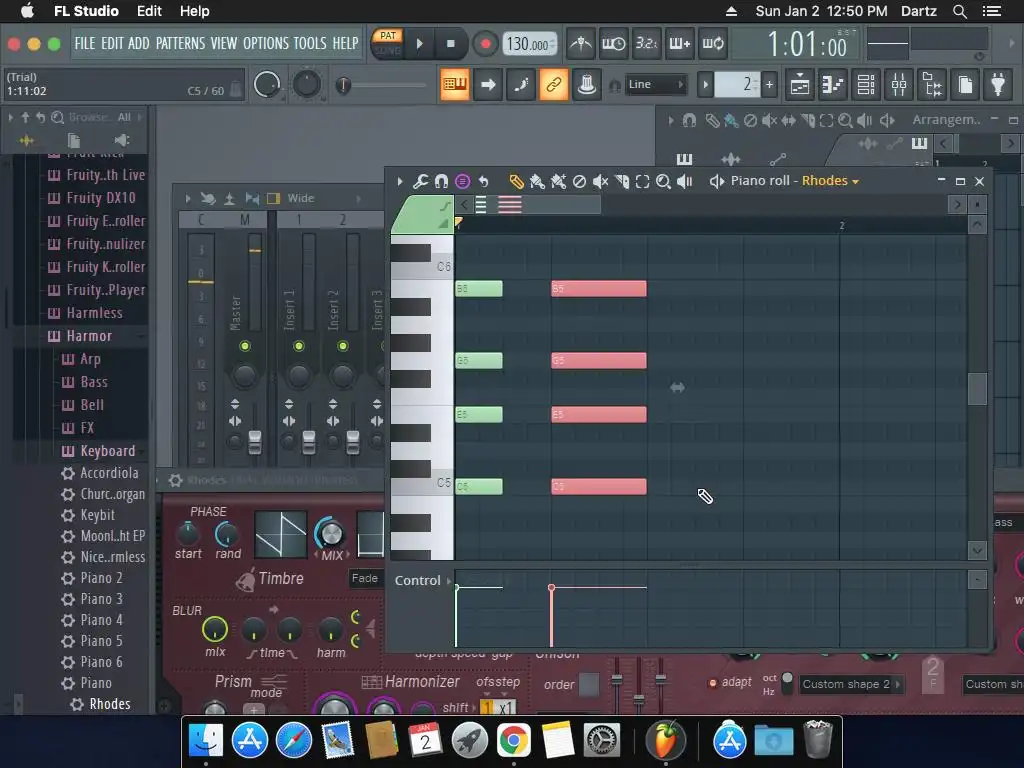Click the Piano roll vertical scrollbar thumb
The image size is (1024, 768).
(x=976, y=389)
